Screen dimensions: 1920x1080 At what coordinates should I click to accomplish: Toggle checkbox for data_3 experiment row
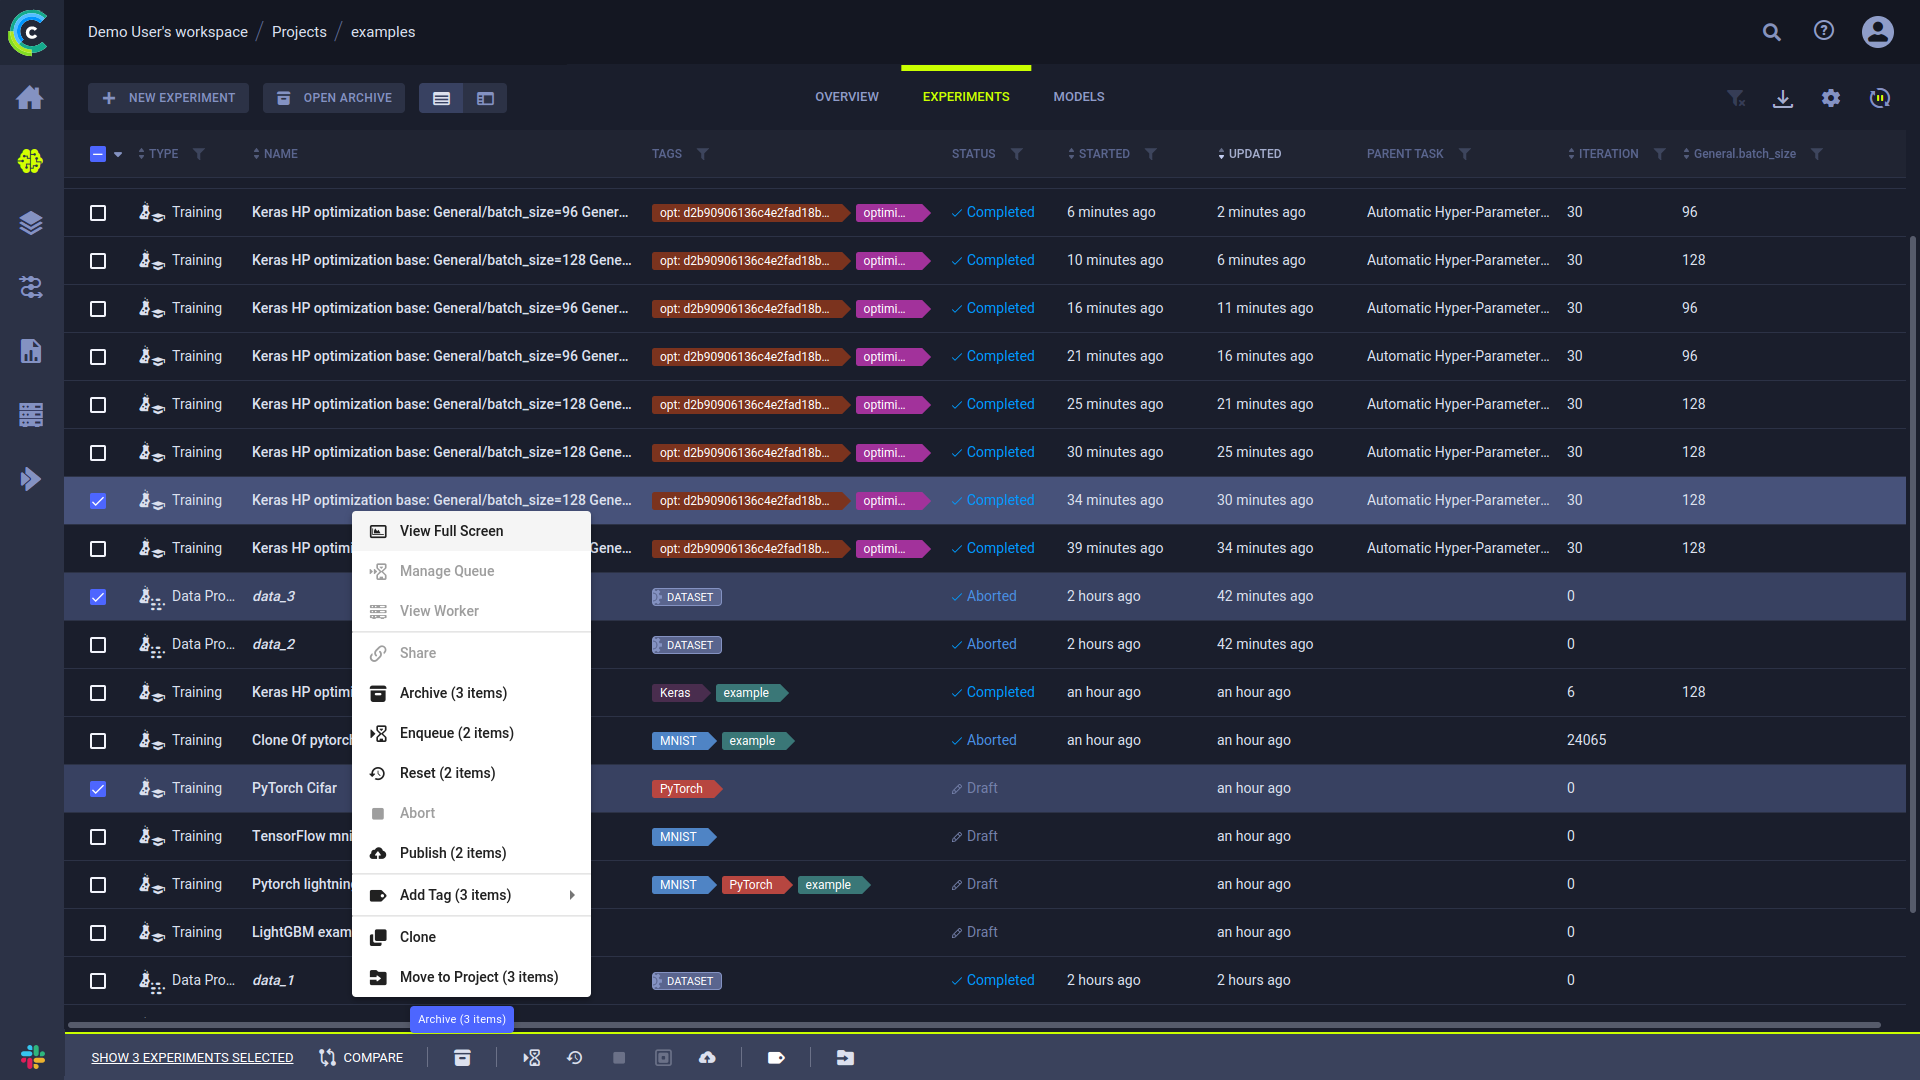pos(98,596)
